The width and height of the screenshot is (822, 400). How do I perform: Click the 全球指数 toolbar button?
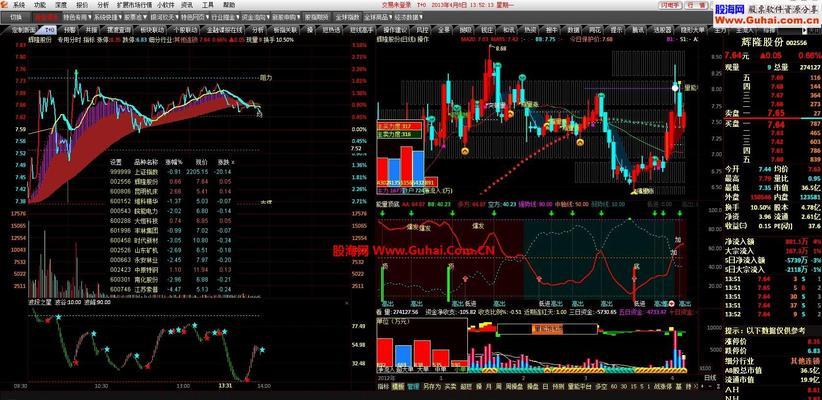(348, 17)
